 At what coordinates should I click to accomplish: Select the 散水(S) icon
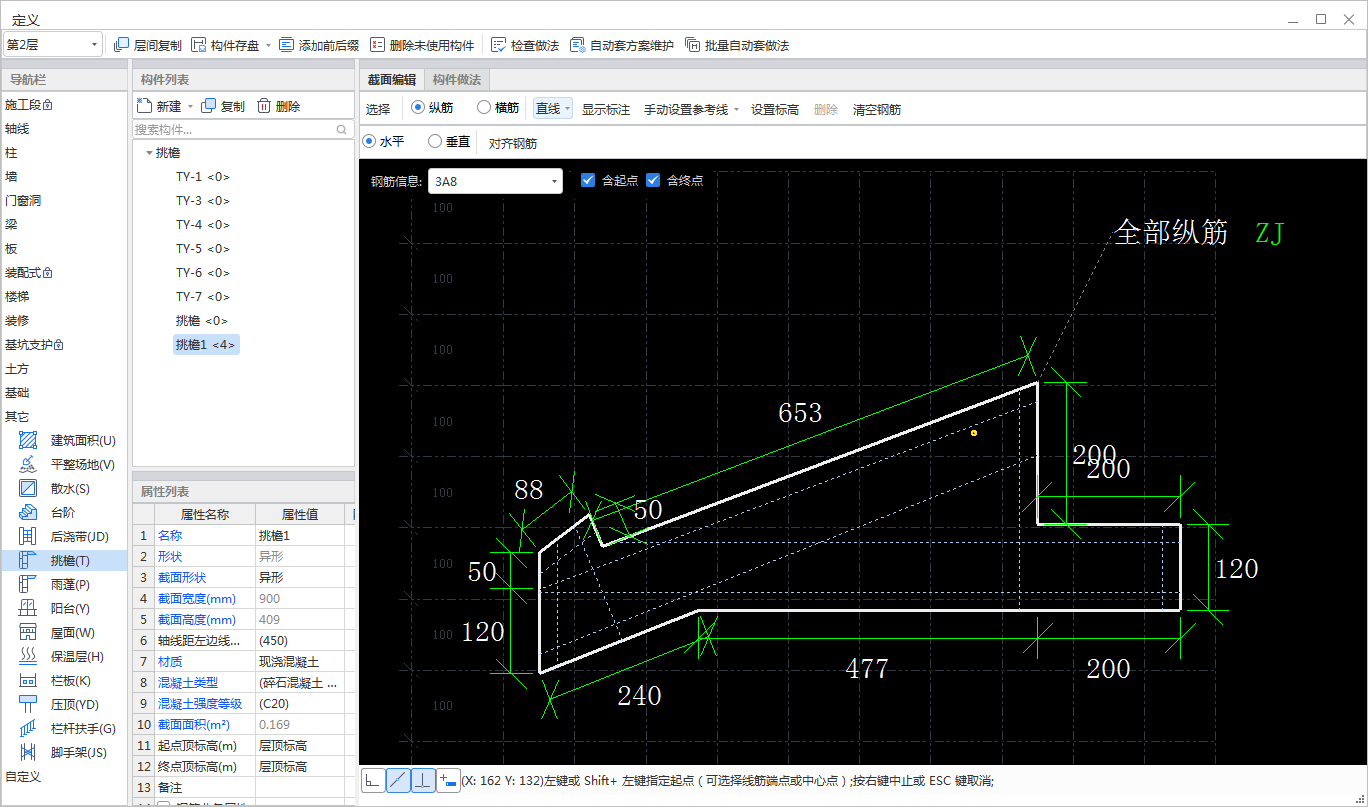tap(29, 488)
